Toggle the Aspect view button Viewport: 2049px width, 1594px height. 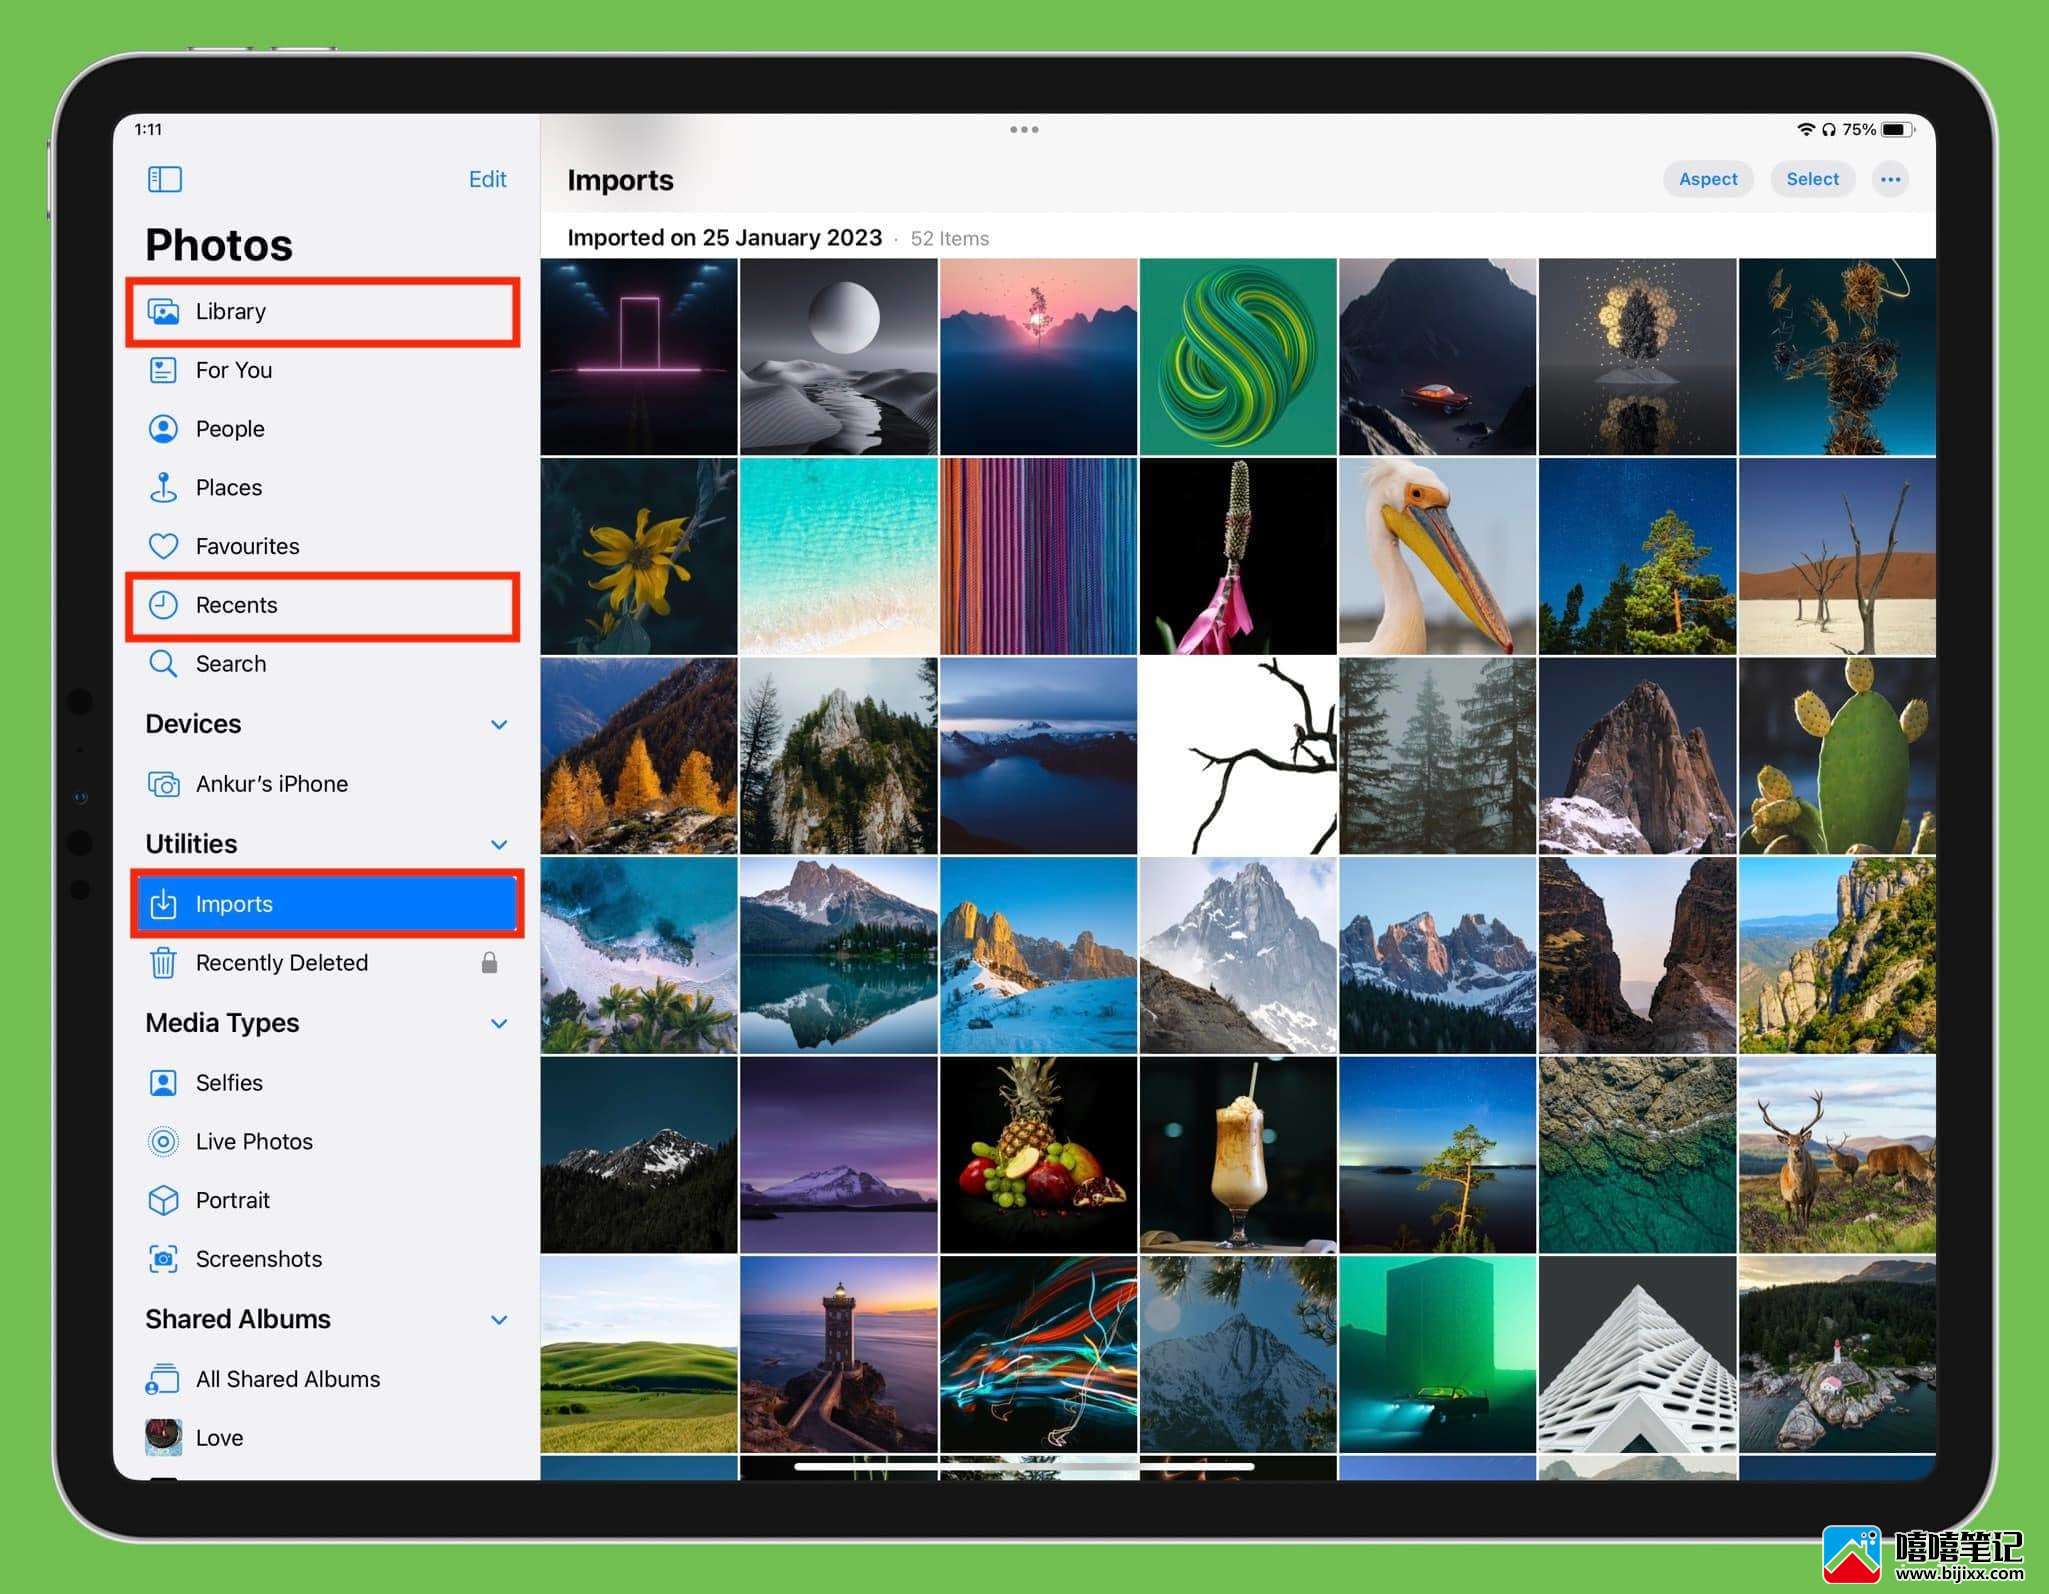point(1706,178)
